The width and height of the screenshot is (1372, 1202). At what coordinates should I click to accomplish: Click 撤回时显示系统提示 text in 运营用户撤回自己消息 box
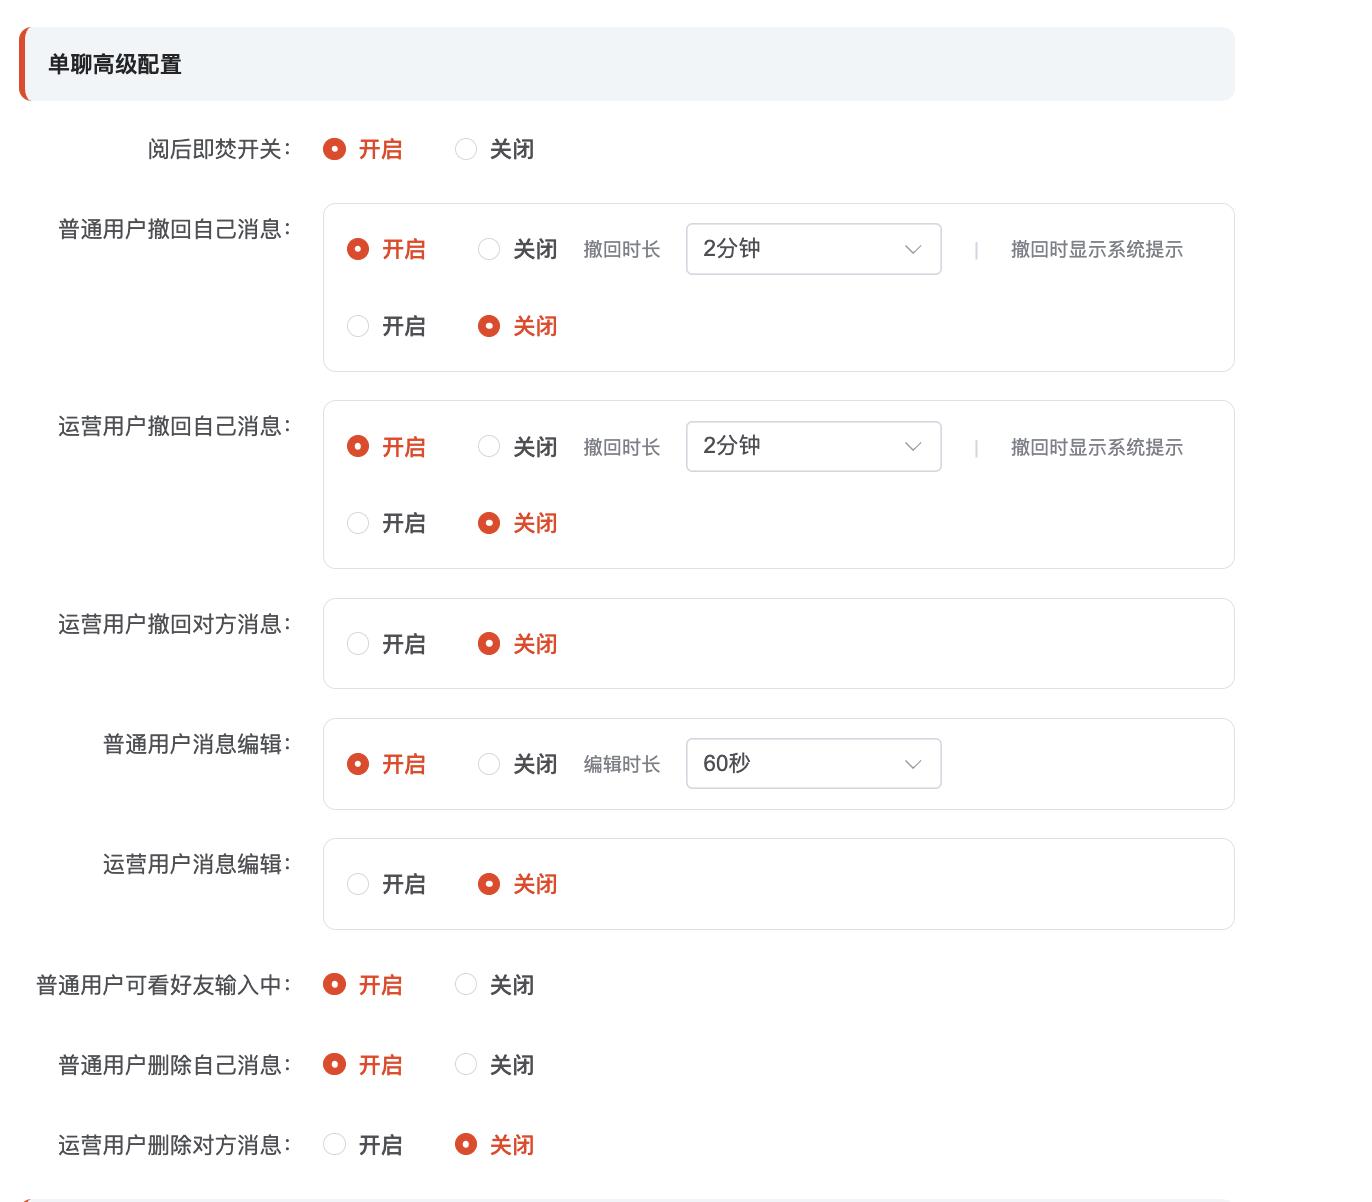(x=1097, y=447)
